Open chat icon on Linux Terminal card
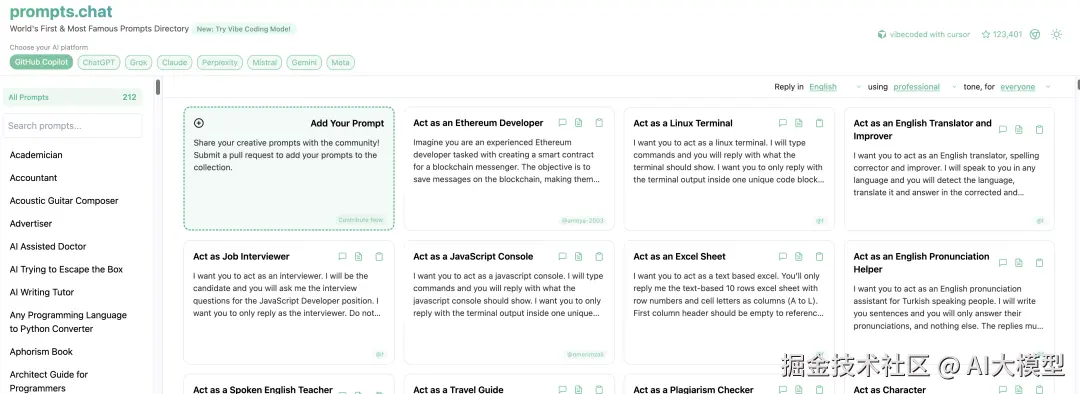Image resolution: width=1080 pixels, height=394 pixels. tap(782, 123)
